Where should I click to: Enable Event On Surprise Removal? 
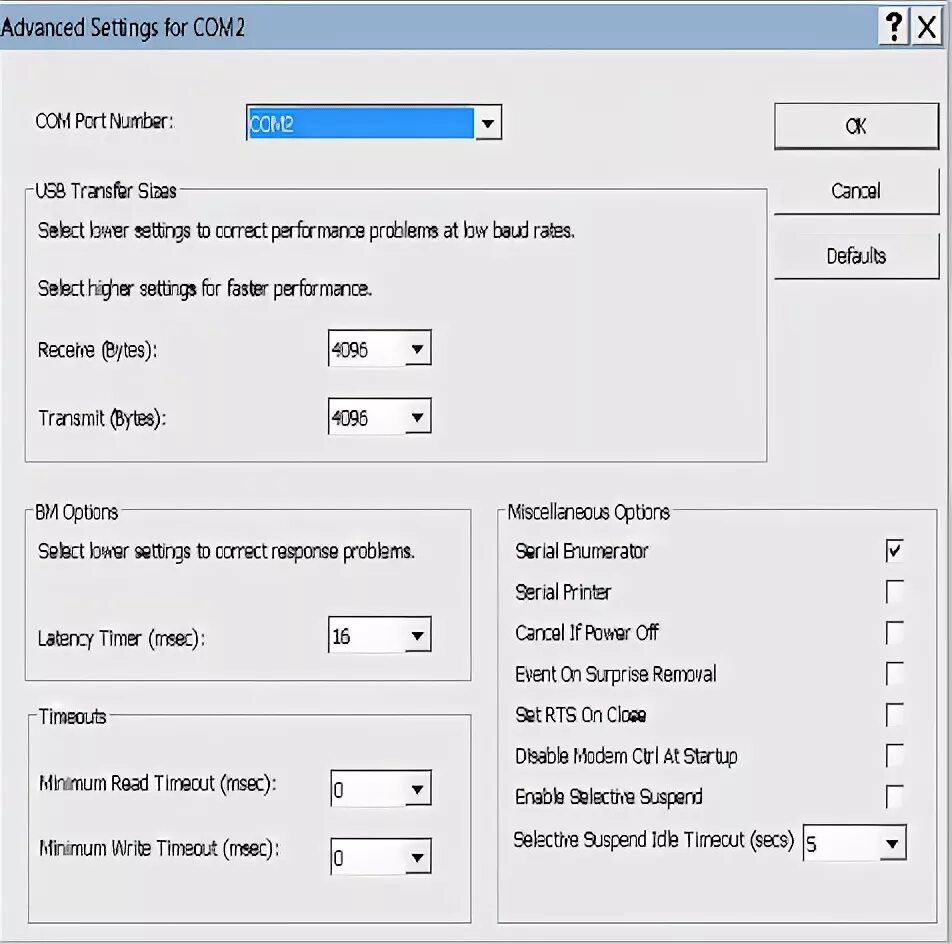pos(894,673)
